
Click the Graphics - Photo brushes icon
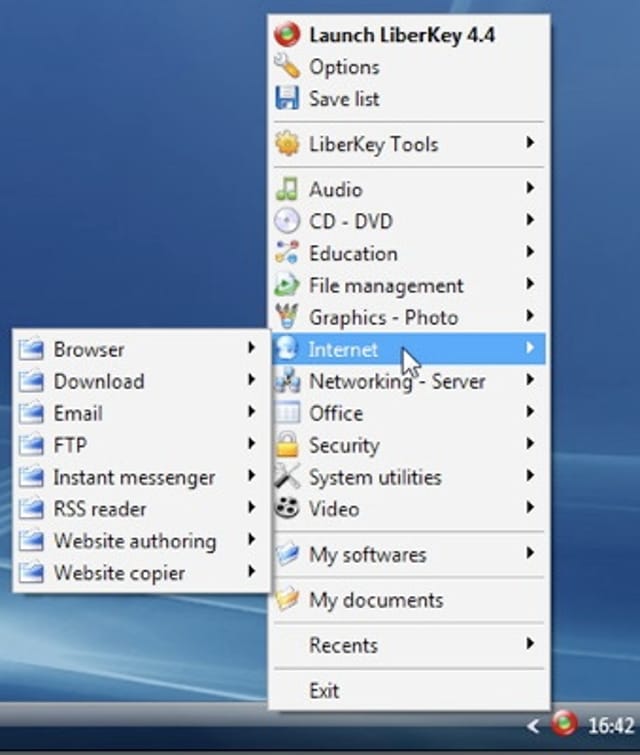287,316
